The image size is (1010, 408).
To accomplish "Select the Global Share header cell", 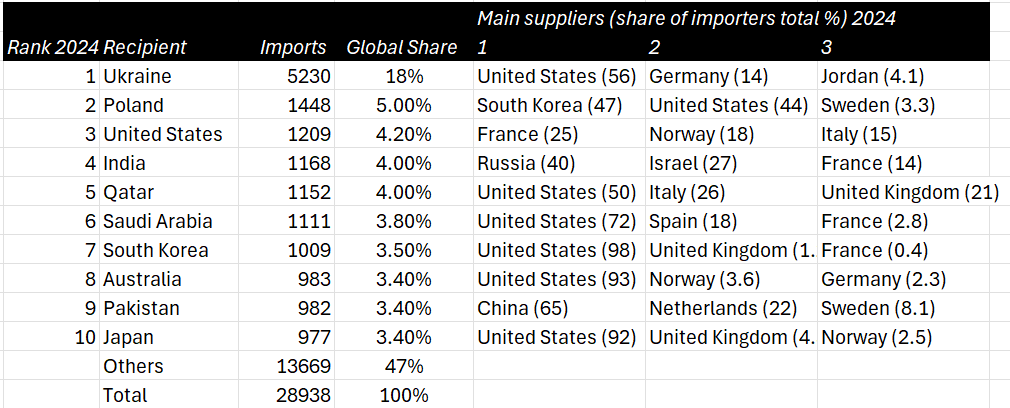I will pos(405,47).
